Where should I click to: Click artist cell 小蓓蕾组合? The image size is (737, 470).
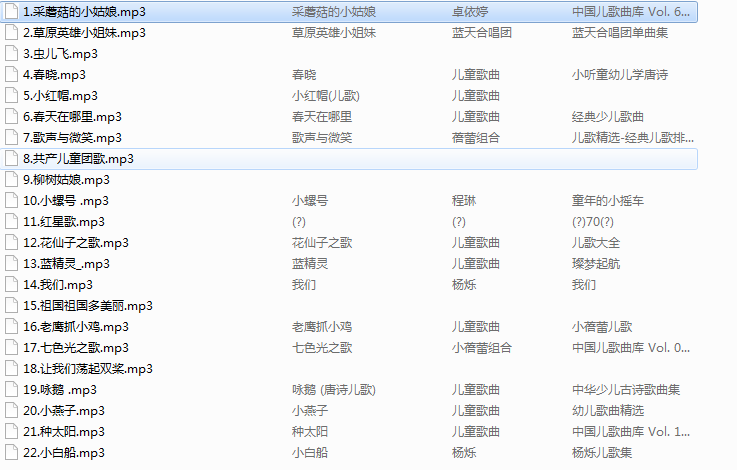pyautogui.click(x=482, y=348)
